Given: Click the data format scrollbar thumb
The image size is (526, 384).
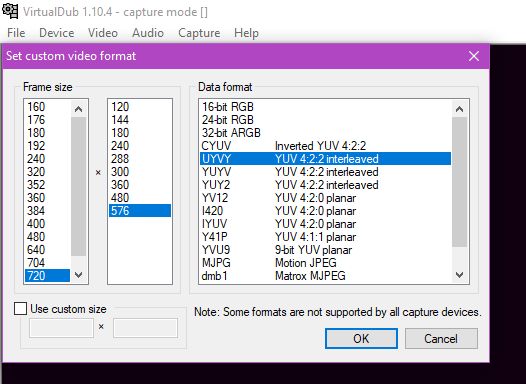Looking at the screenshot, I should click(x=459, y=182).
